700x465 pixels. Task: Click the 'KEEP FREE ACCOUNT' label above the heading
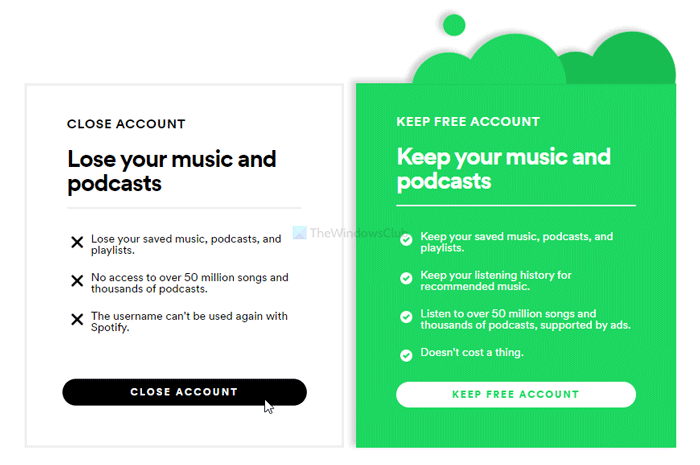[x=468, y=122]
